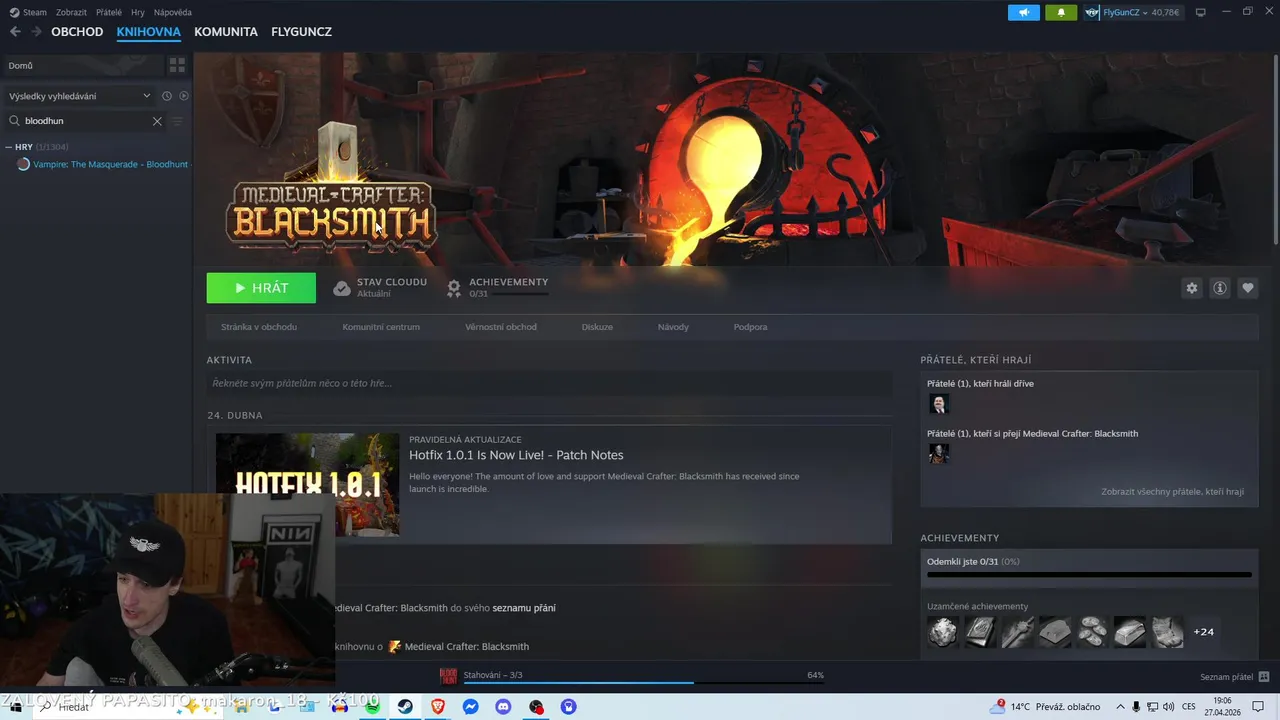Click the activity status input field

[x=549, y=383]
